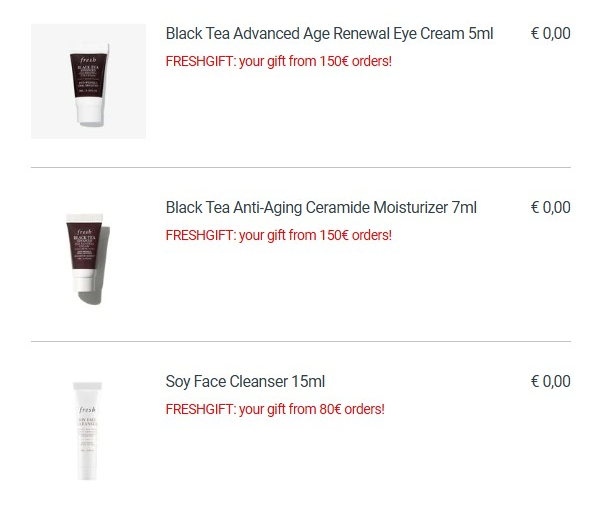Open the Soy Face Cleanser tube image
This screenshot has height=521, width=612.
click(87, 431)
